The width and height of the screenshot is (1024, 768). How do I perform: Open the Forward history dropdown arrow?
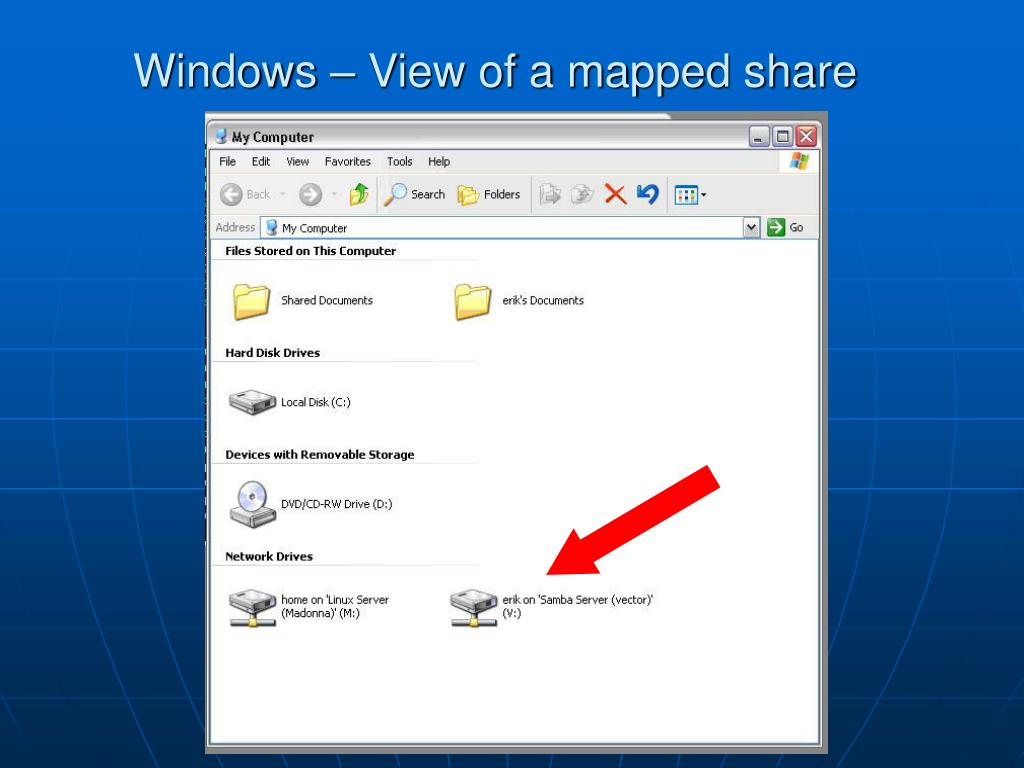pyautogui.click(x=334, y=194)
